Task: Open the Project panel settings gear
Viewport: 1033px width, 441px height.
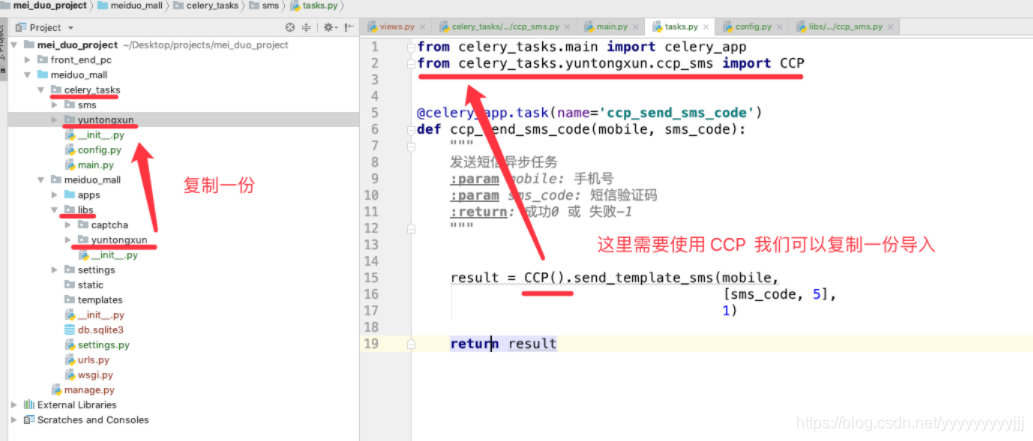Action: [328, 28]
